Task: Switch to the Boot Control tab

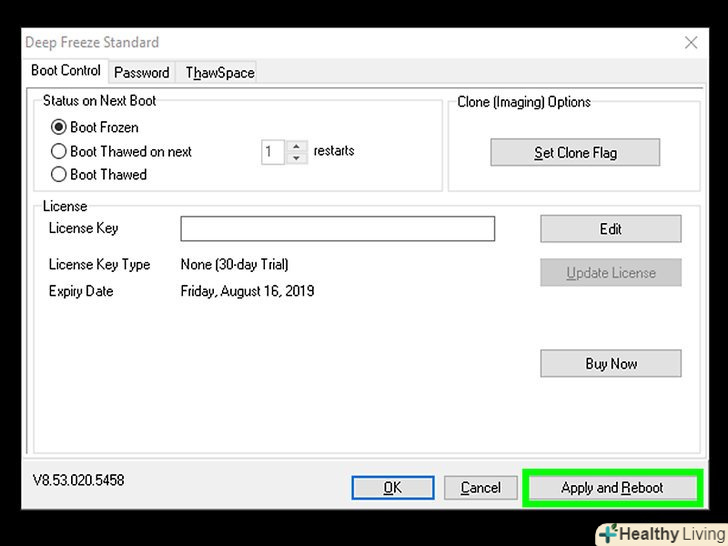Action: 66,71
